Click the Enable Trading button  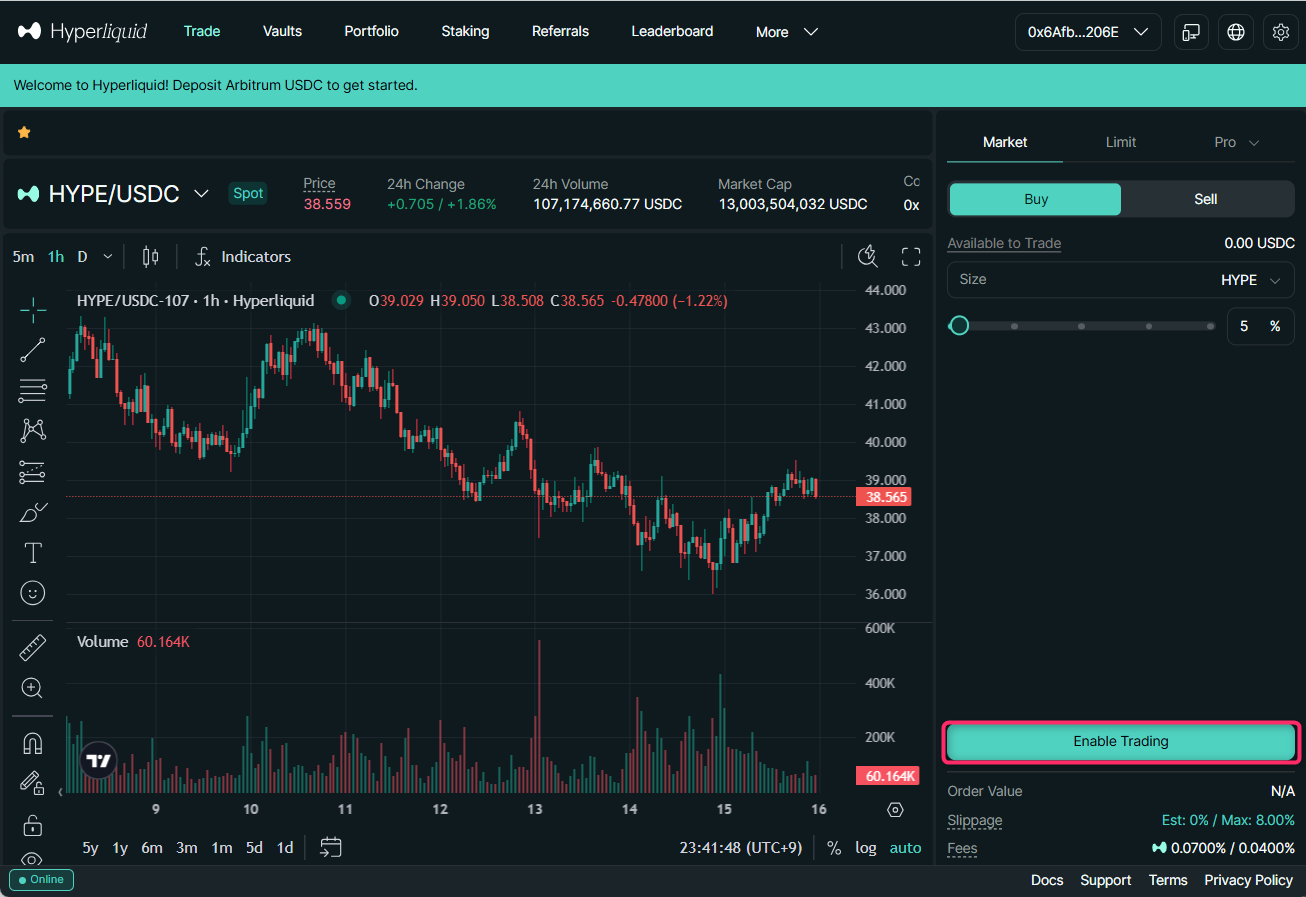[1119, 741]
